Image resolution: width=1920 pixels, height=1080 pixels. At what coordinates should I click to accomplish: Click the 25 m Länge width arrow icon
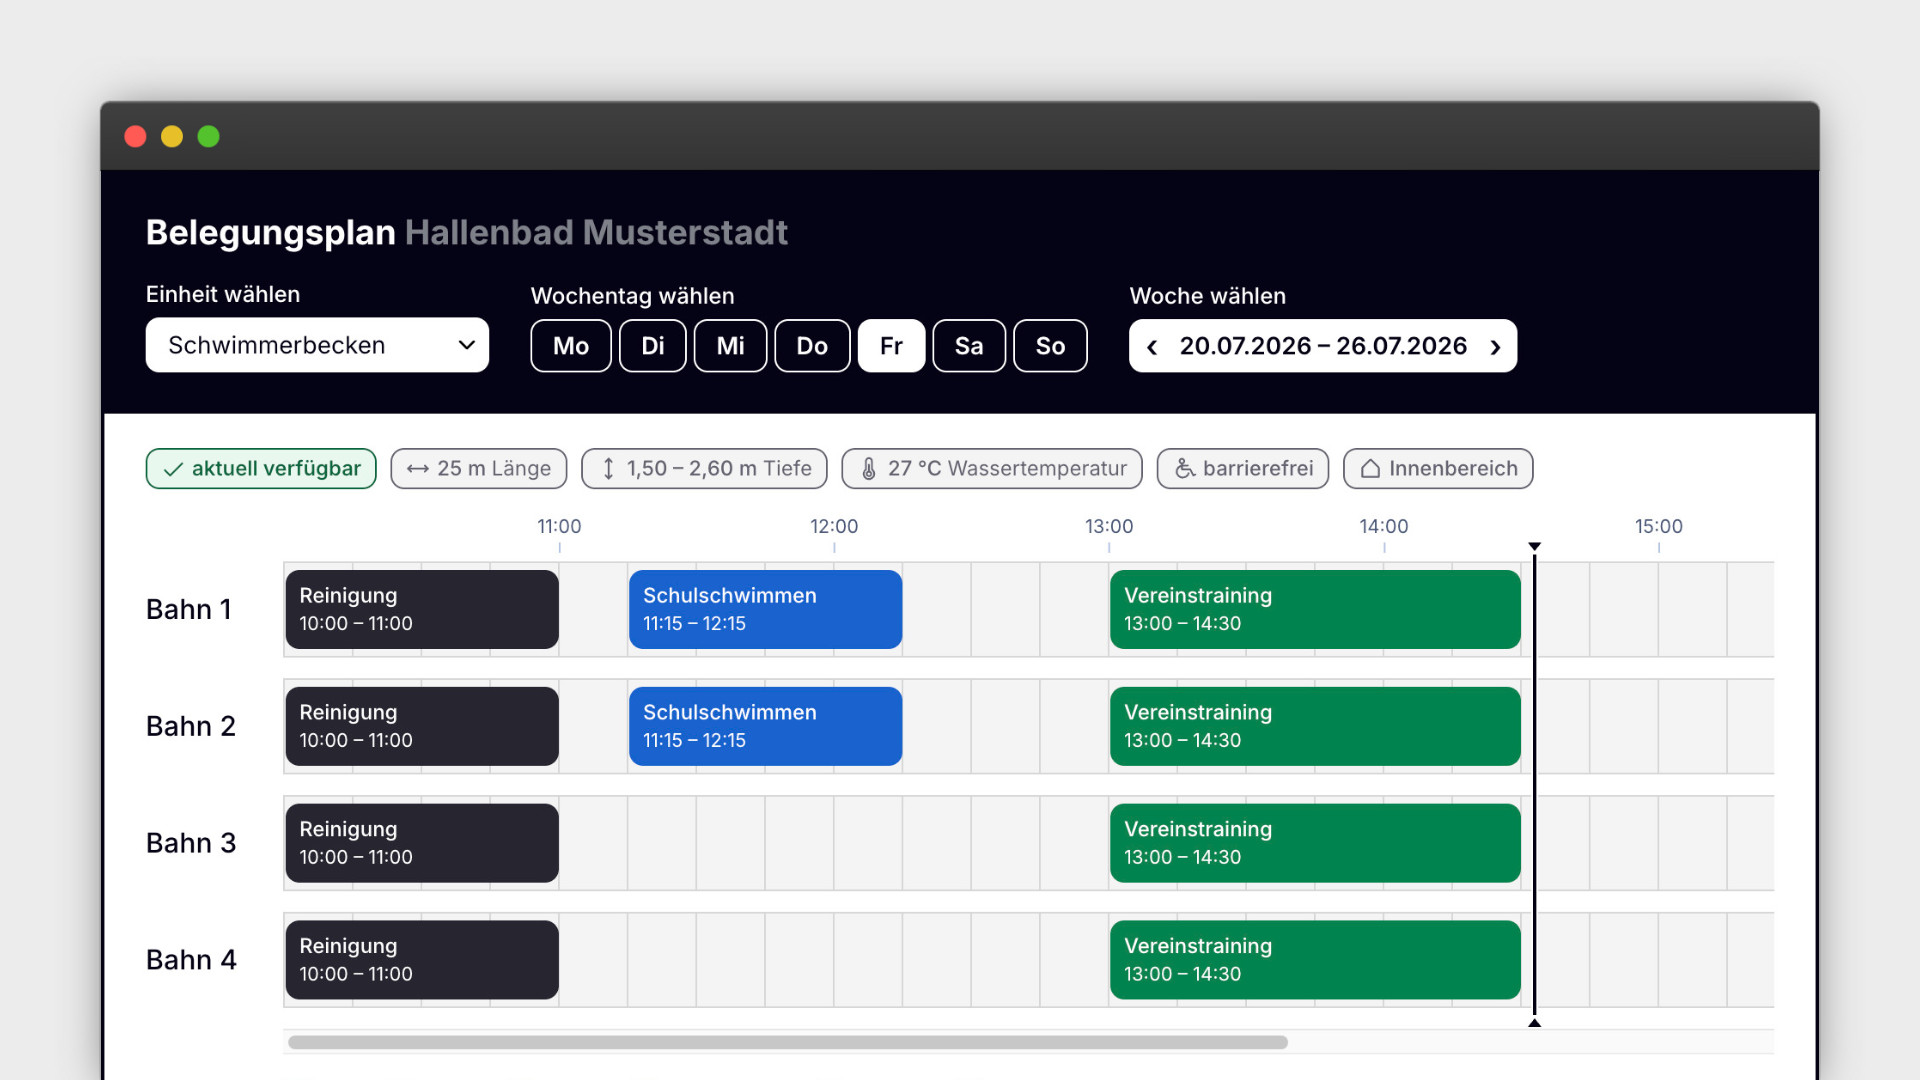click(418, 469)
